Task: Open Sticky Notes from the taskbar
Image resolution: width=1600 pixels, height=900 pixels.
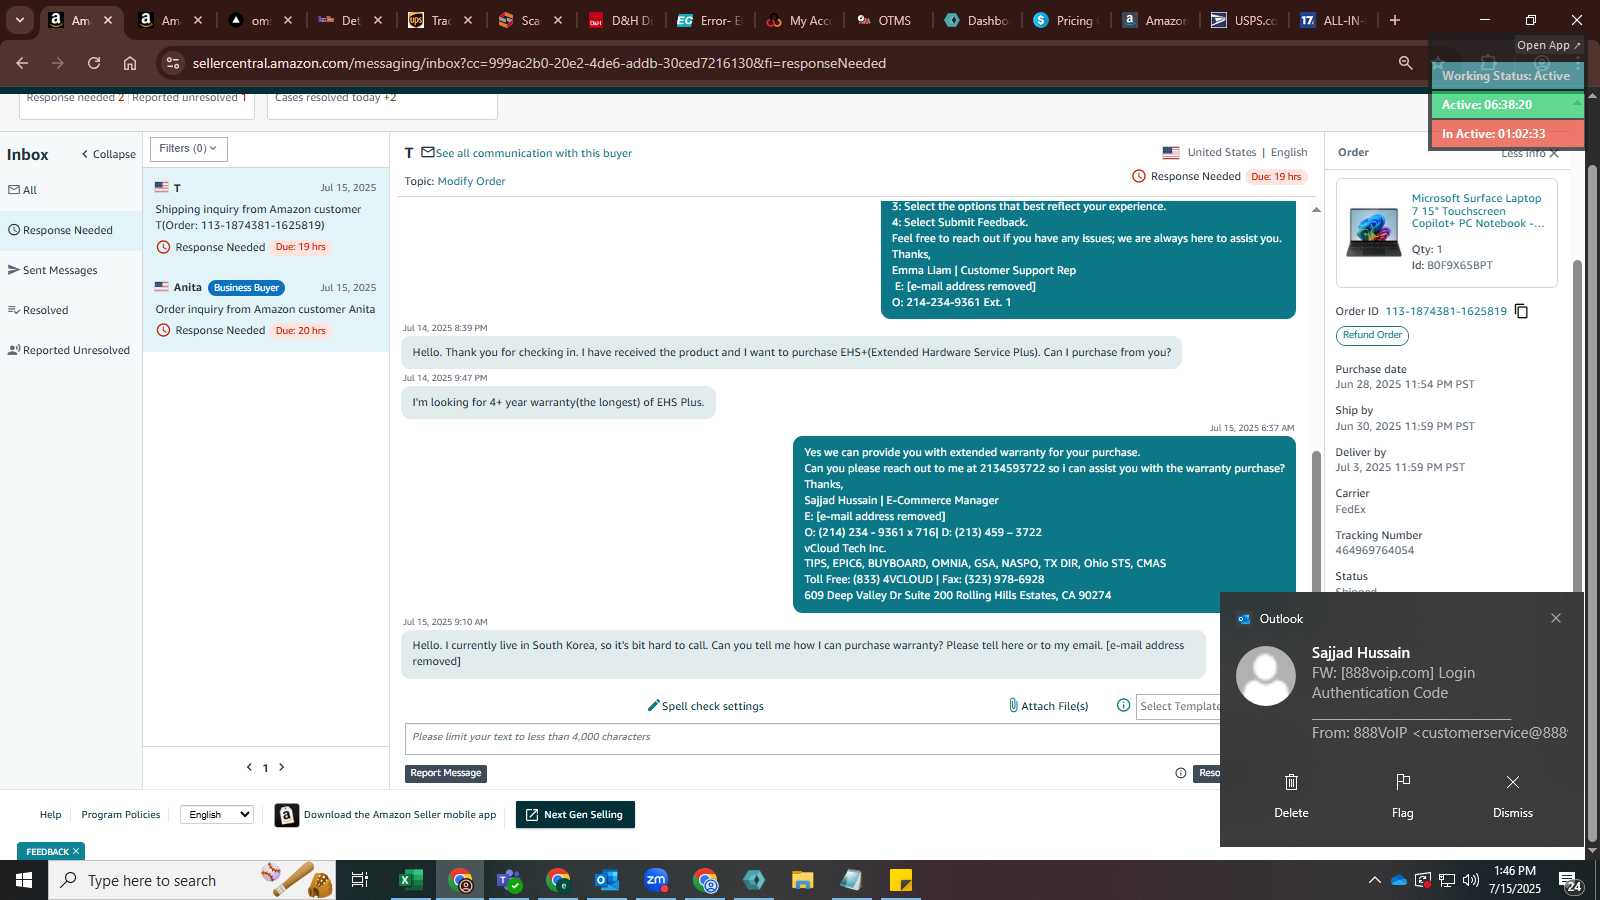Action: point(901,880)
